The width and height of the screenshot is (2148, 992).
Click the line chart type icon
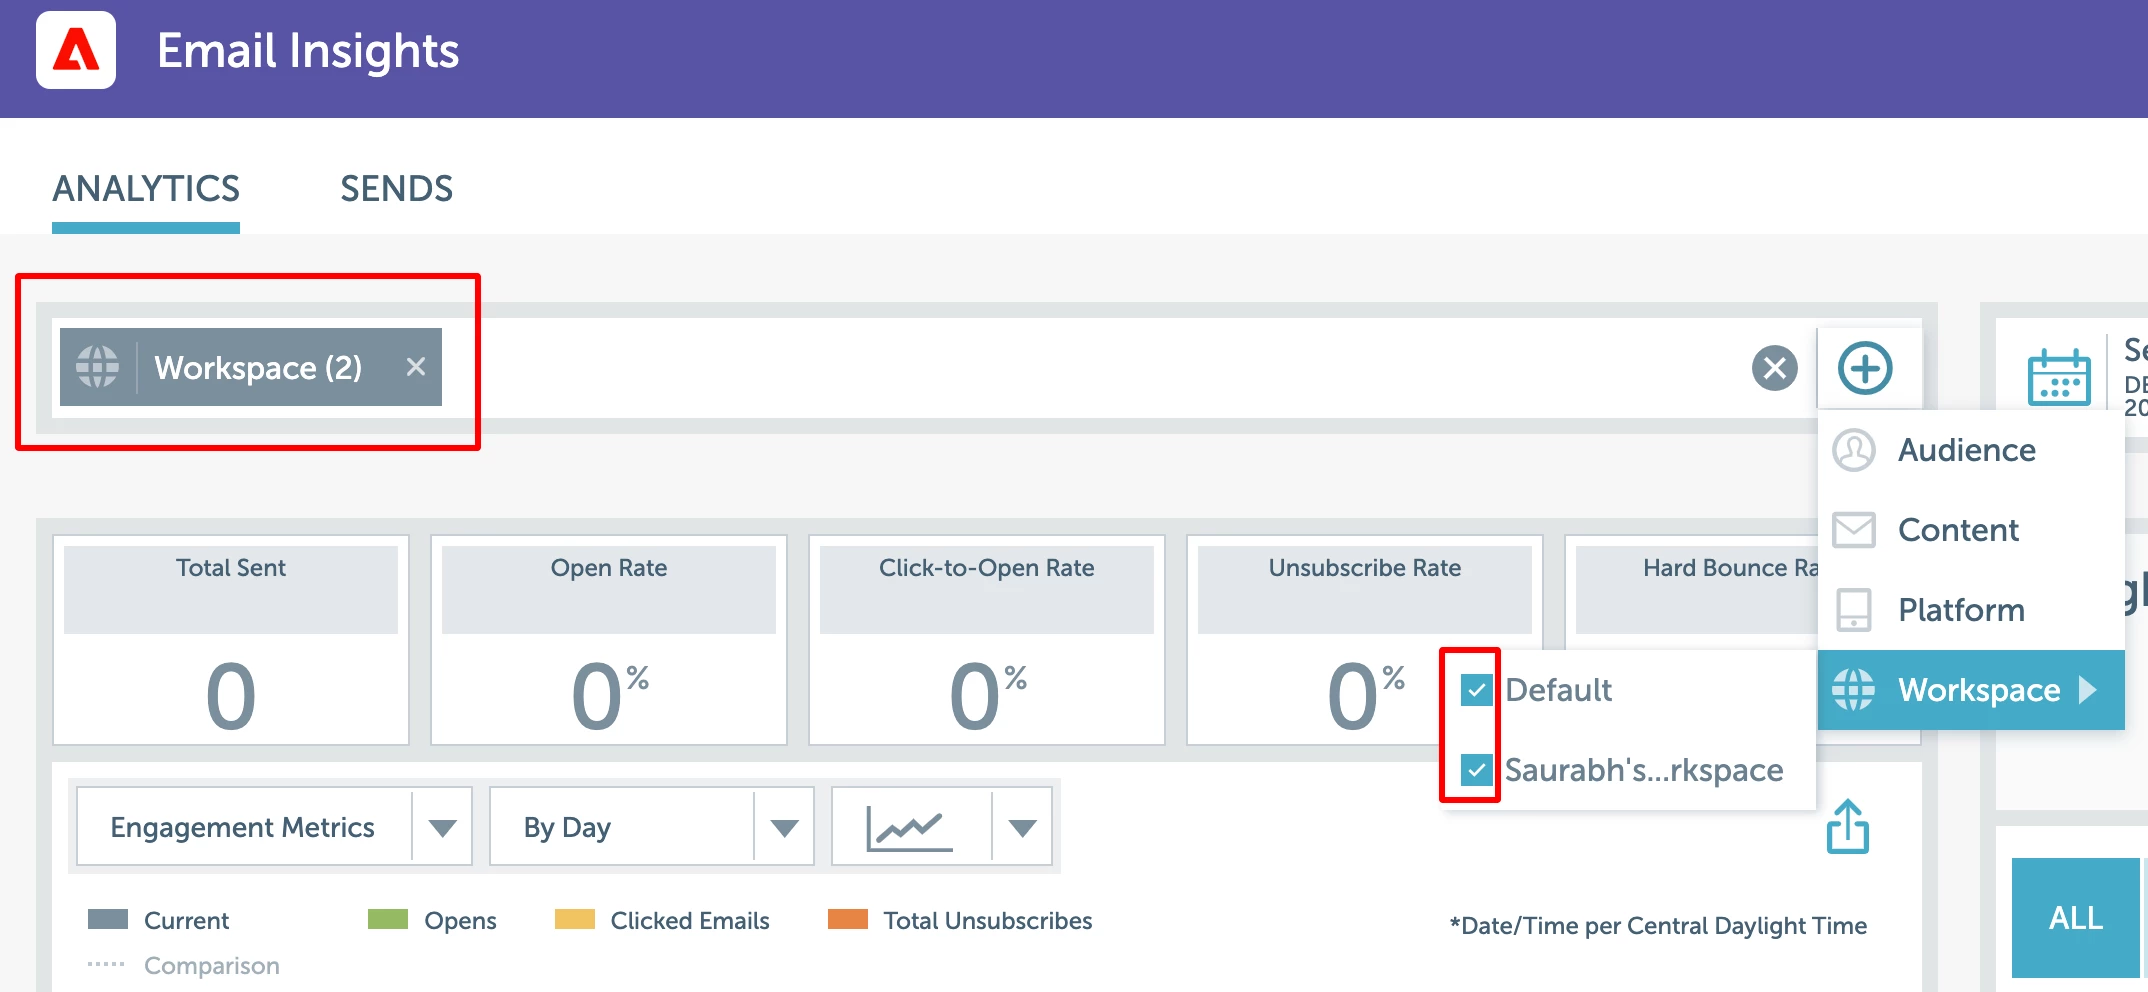[x=909, y=828]
